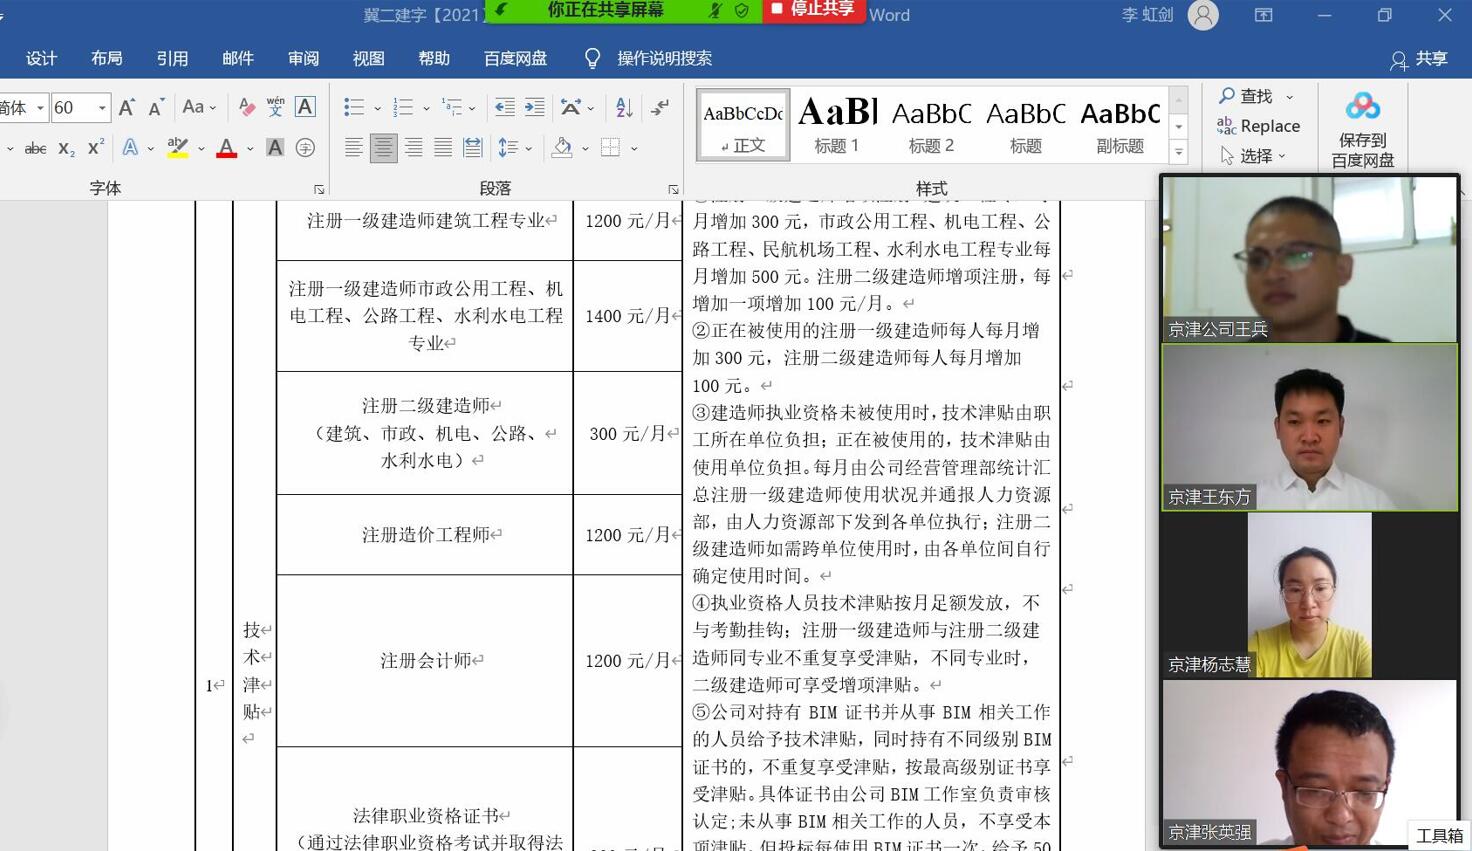This screenshot has height=851, width=1472.
Task: Click the increase font size icon
Action: coord(126,107)
